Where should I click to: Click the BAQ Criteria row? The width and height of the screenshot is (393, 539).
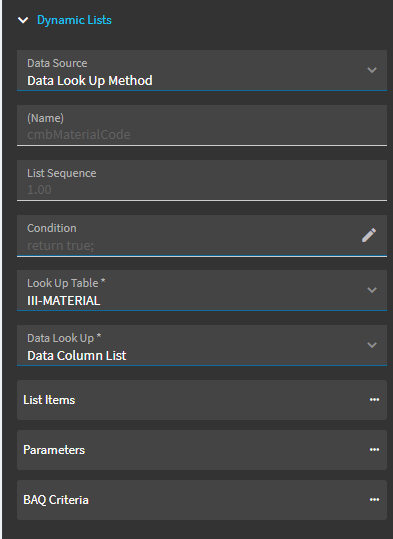click(x=202, y=500)
